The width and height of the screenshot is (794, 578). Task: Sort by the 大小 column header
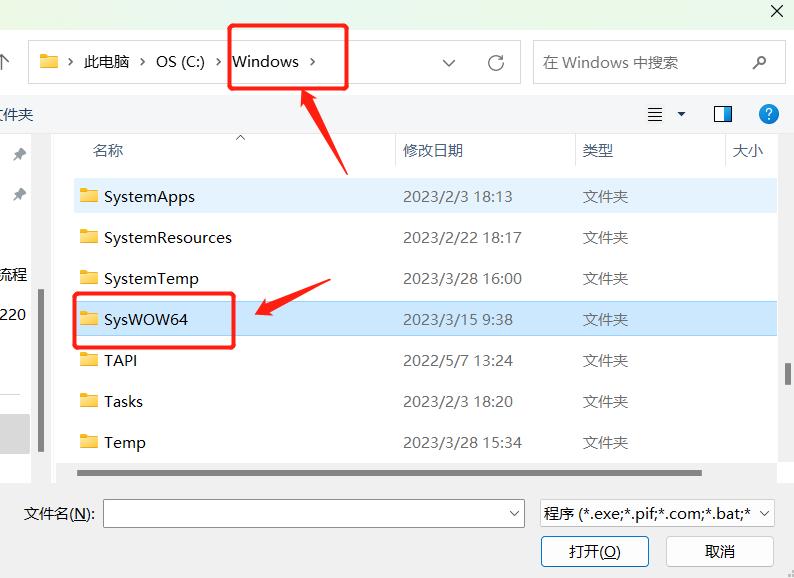point(747,150)
